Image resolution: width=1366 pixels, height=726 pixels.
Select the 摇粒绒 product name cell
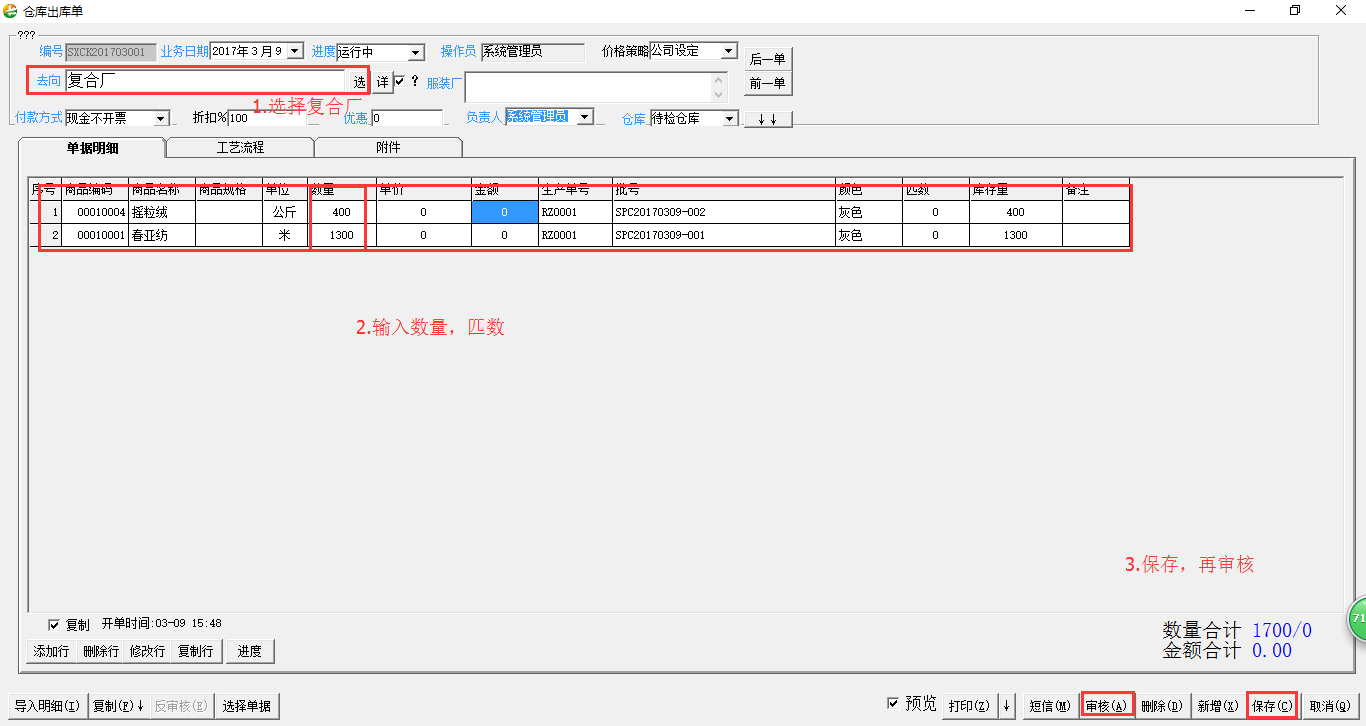point(162,212)
